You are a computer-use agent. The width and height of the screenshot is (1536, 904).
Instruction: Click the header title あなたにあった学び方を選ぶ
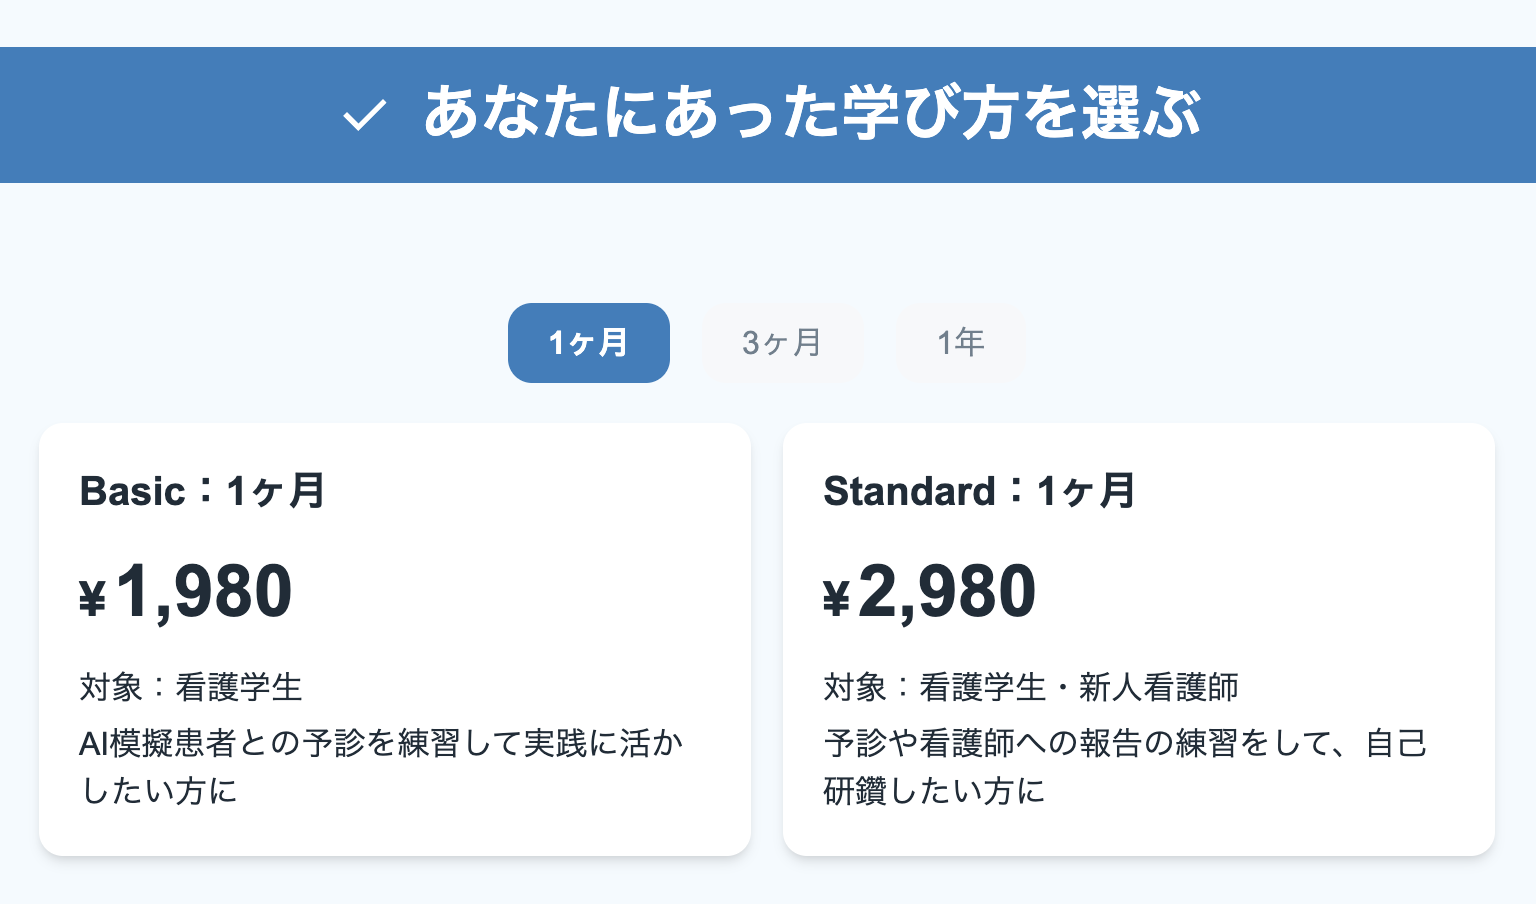click(x=811, y=113)
